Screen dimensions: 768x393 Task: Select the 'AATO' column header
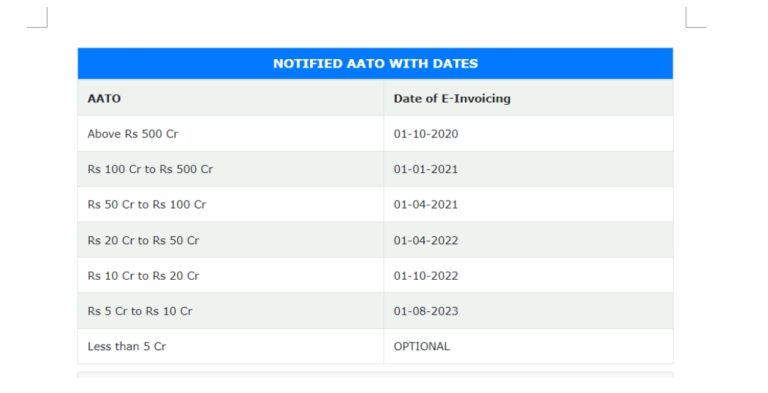pyautogui.click(x=230, y=98)
